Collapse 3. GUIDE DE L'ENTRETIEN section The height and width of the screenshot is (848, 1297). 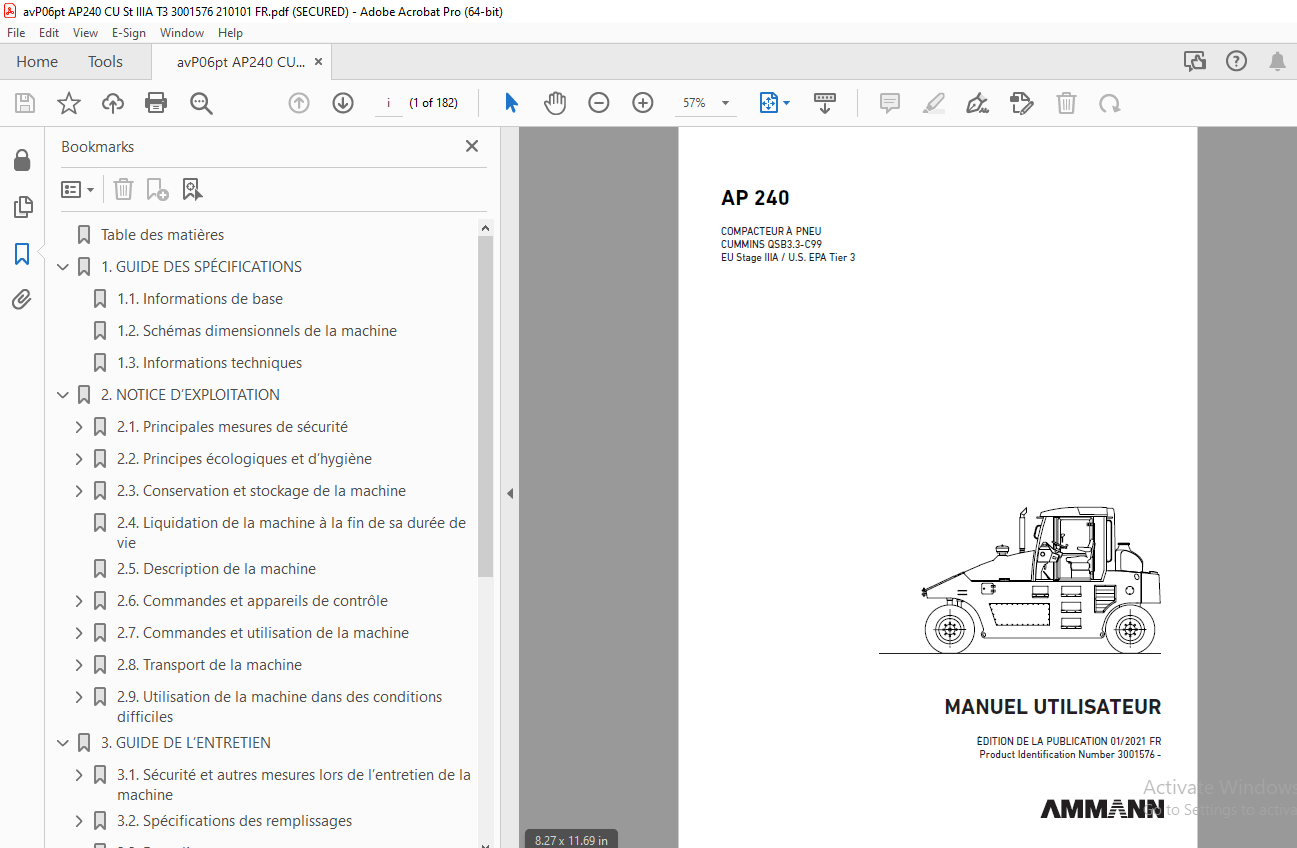pos(63,743)
